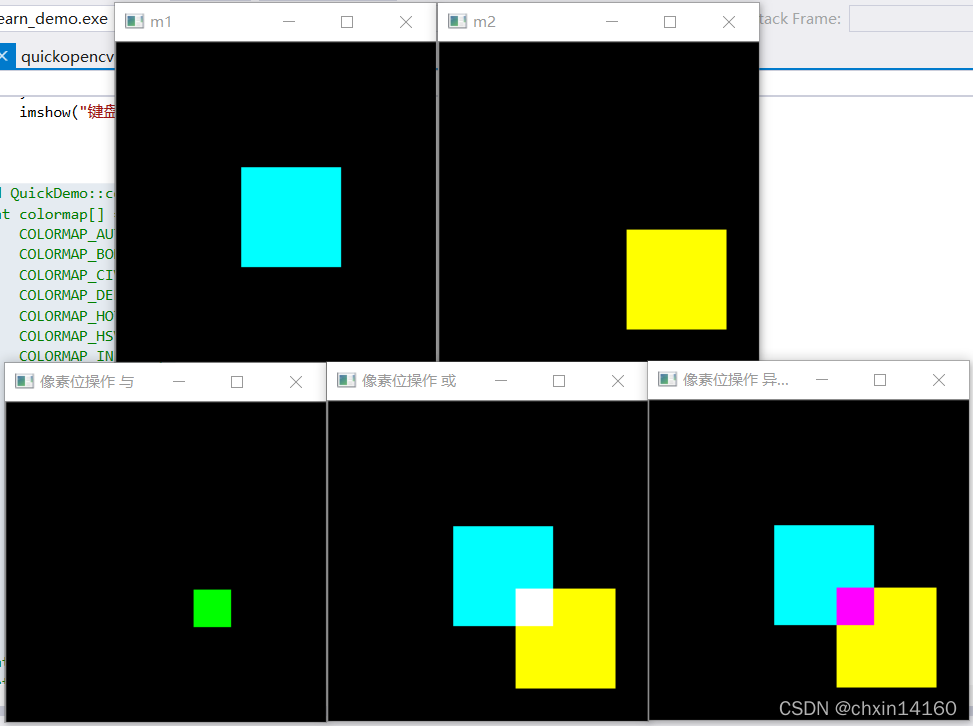Image resolution: width=973 pixels, height=726 pixels.
Task: Minimize the m2 window
Action: [x=612, y=22]
